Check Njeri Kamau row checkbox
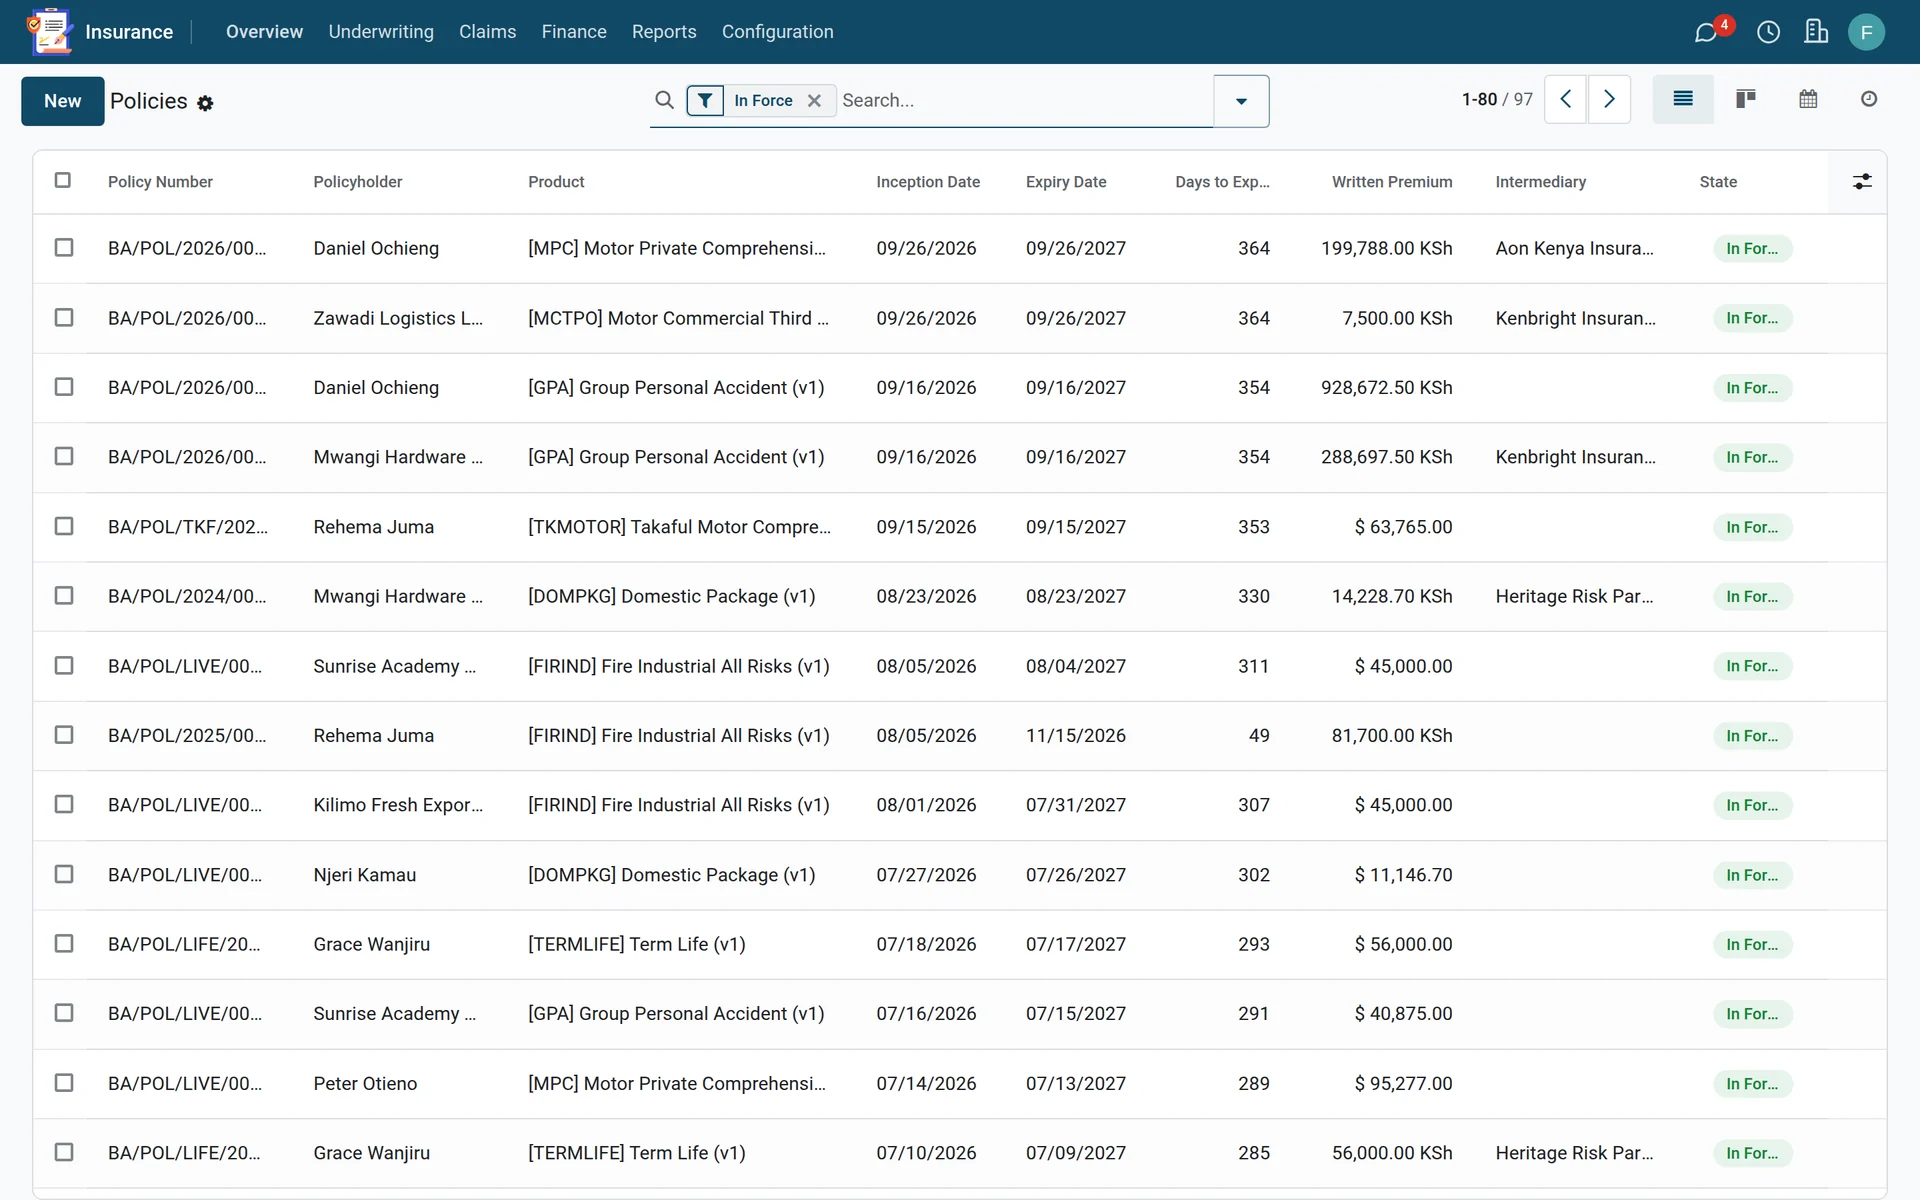Image resolution: width=1920 pixels, height=1200 pixels. 64,874
